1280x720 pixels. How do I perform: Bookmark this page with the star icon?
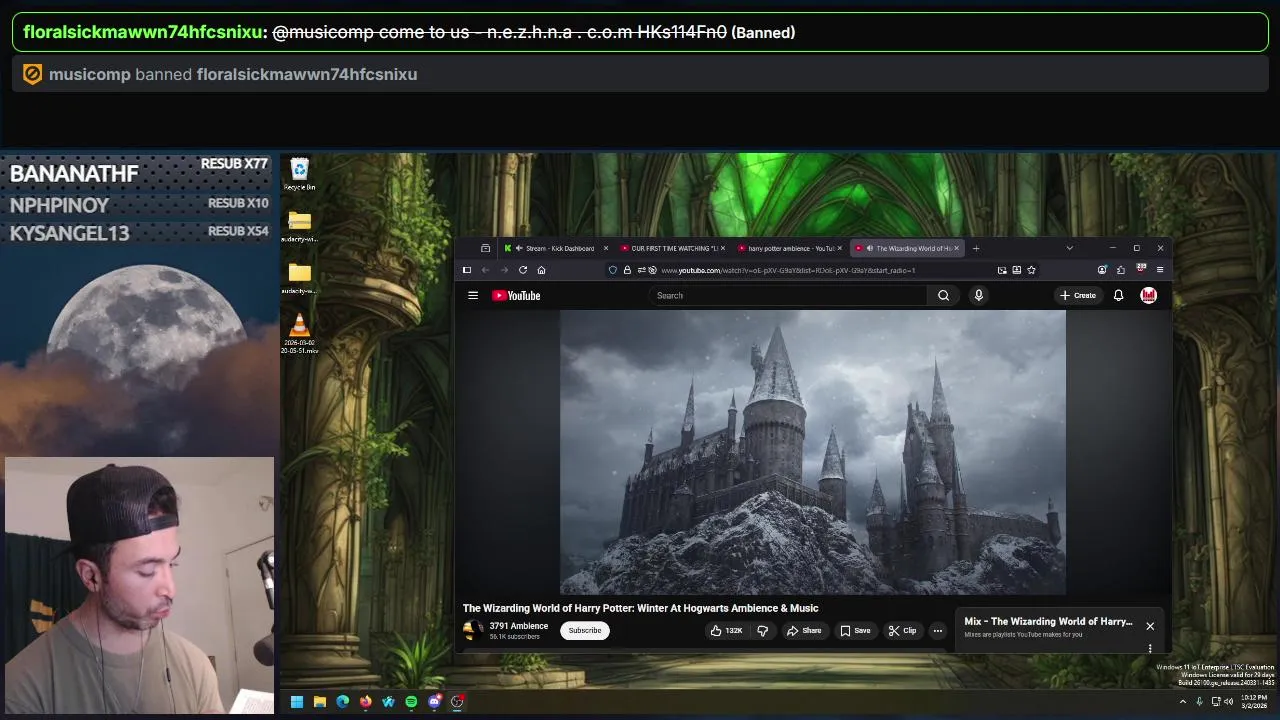(1031, 270)
